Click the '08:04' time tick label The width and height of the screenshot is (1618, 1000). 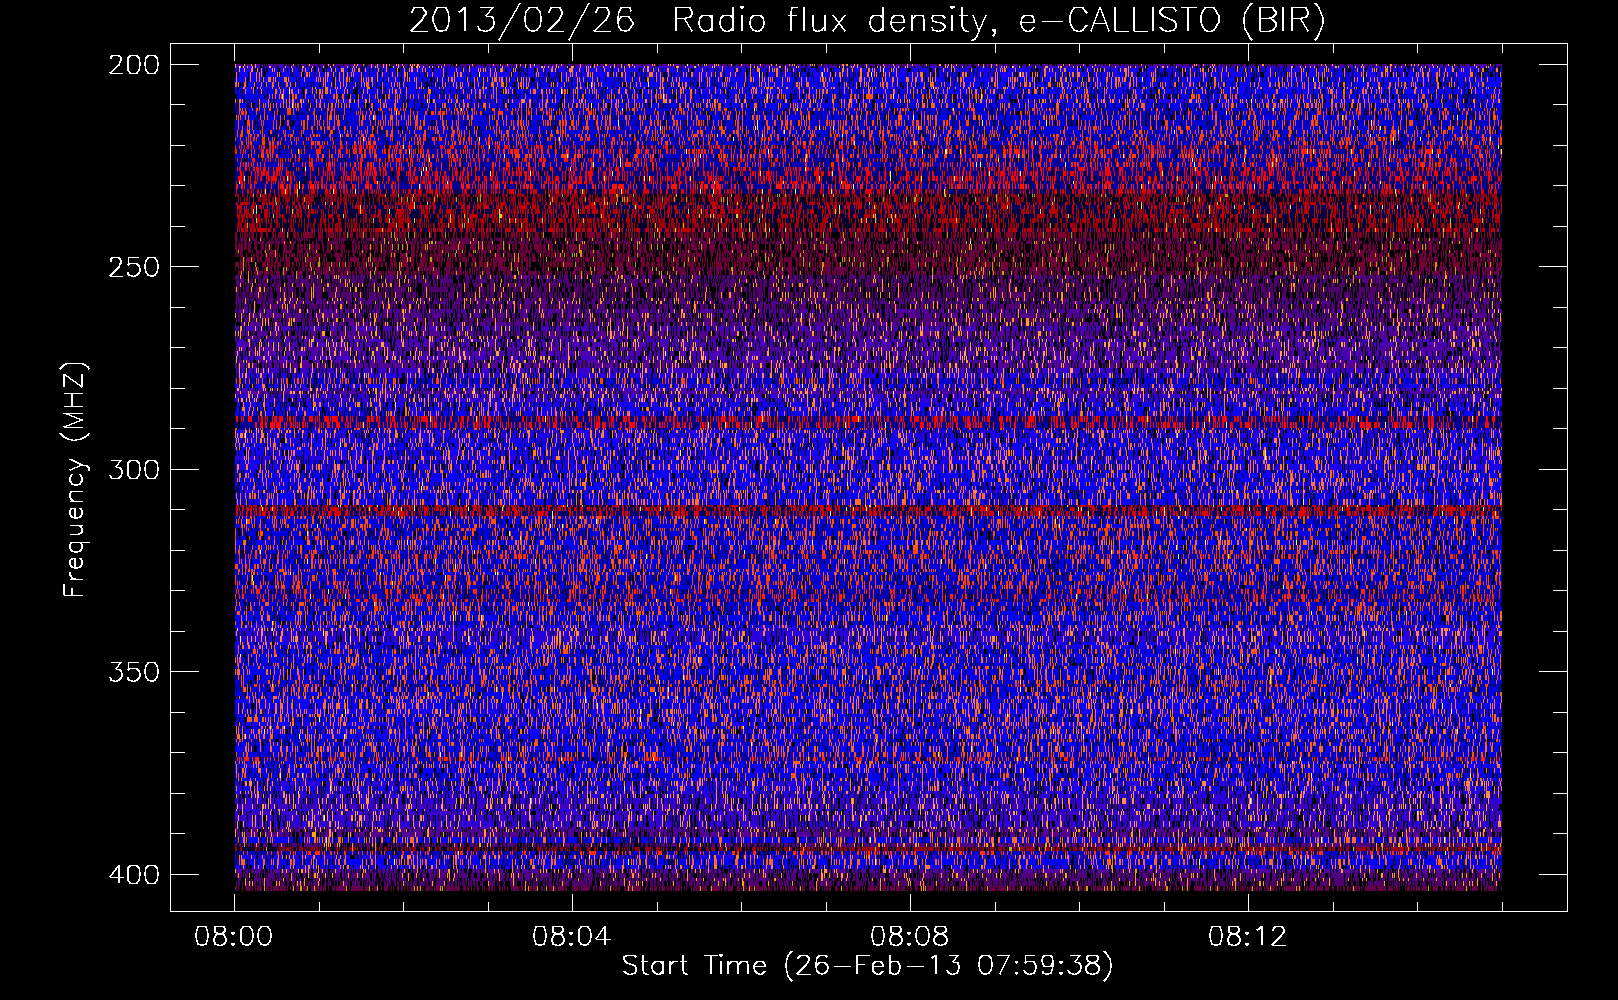coord(572,937)
